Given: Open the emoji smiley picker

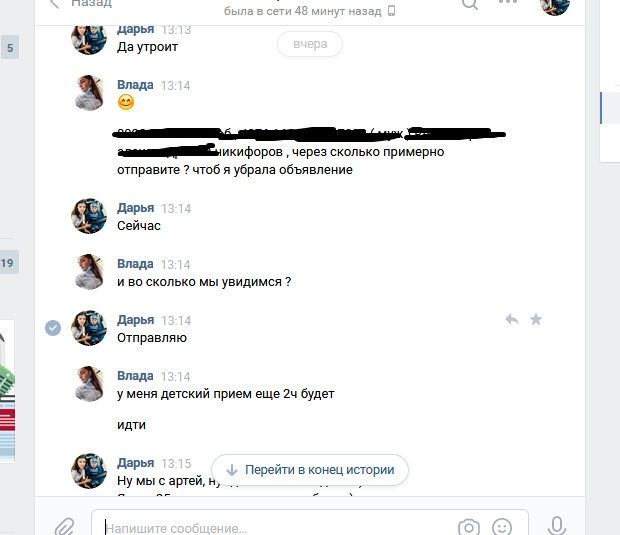Looking at the screenshot, I should click(x=502, y=527).
